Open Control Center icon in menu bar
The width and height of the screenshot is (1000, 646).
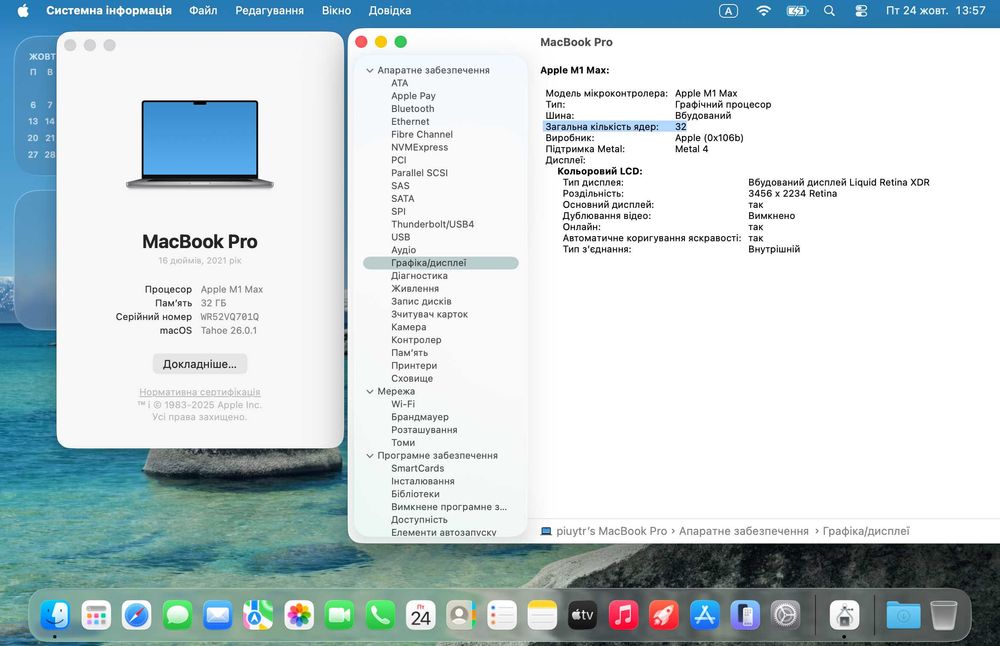pos(861,10)
